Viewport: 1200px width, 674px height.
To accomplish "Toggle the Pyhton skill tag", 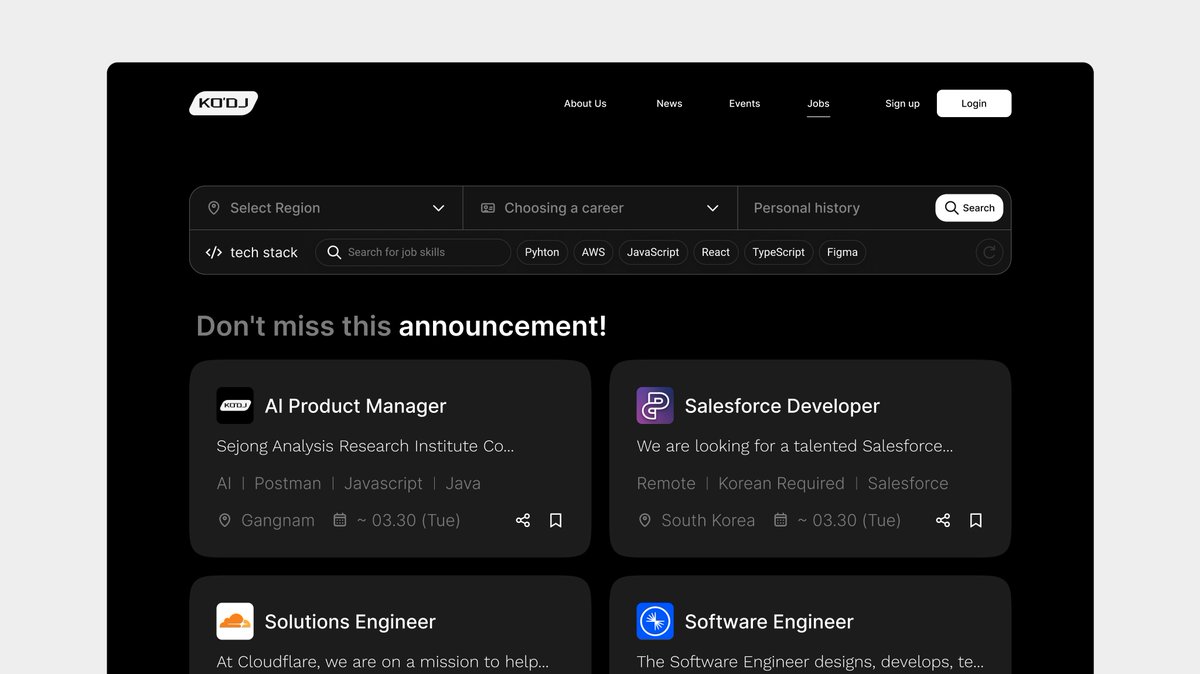I will 542,252.
